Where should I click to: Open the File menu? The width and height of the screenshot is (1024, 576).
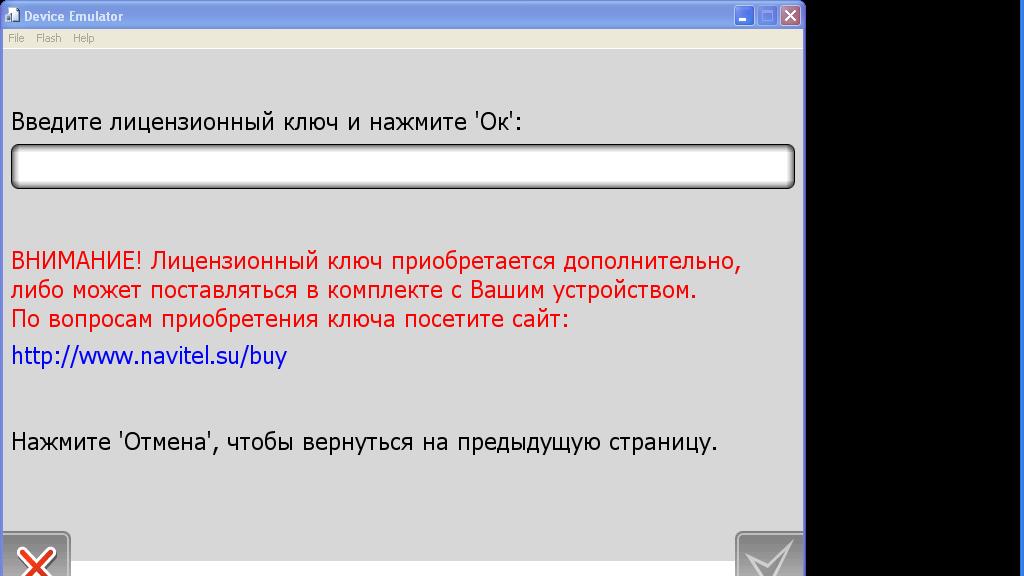(16, 38)
